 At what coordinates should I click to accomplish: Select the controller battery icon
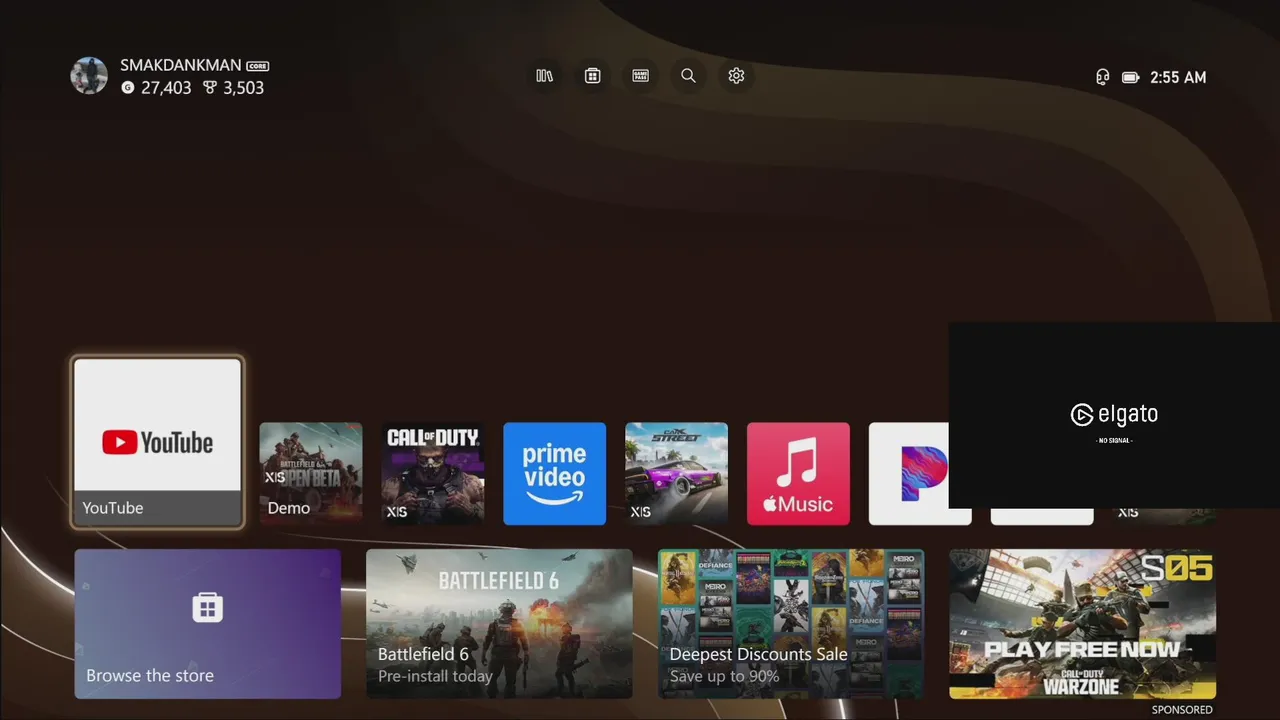[x=1131, y=77]
